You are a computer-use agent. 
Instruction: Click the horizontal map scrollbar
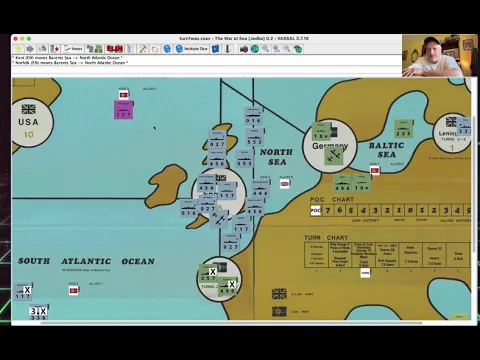point(232,323)
